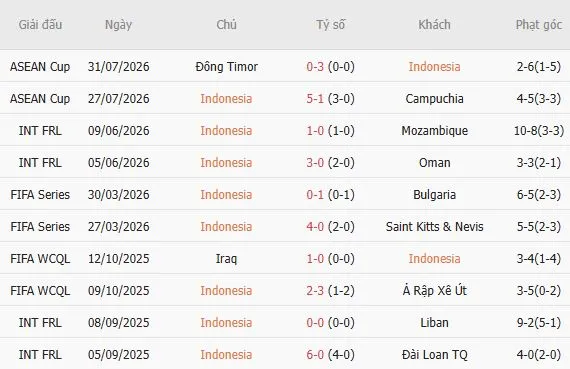Open Indonesia home team on 09/10/2025 row

(x=226, y=291)
